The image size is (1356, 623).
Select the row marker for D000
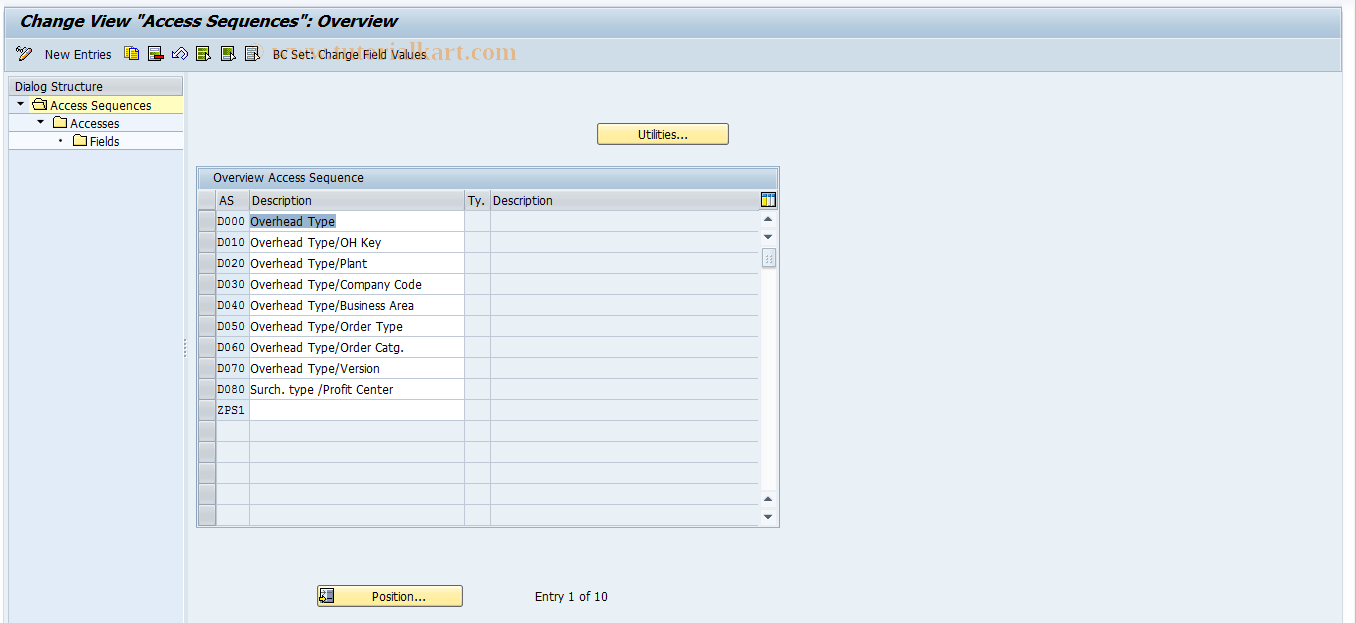click(x=207, y=221)
